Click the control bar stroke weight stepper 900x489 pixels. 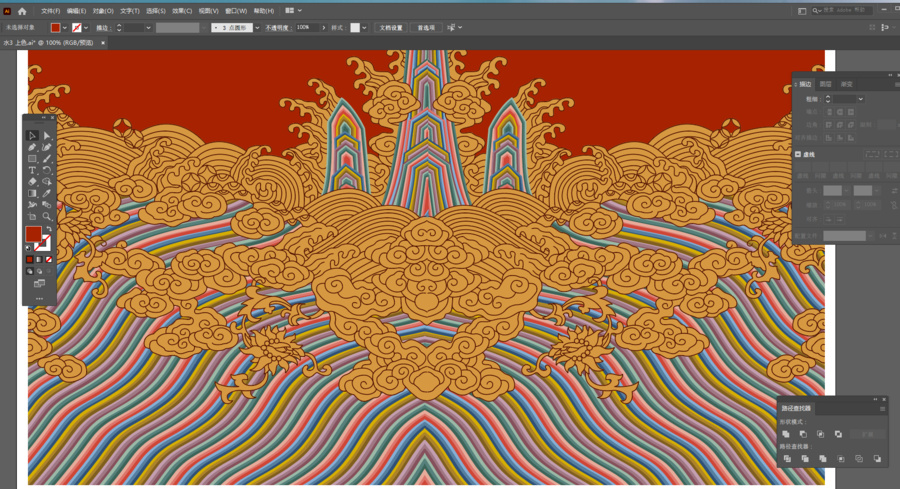[119, 28]
